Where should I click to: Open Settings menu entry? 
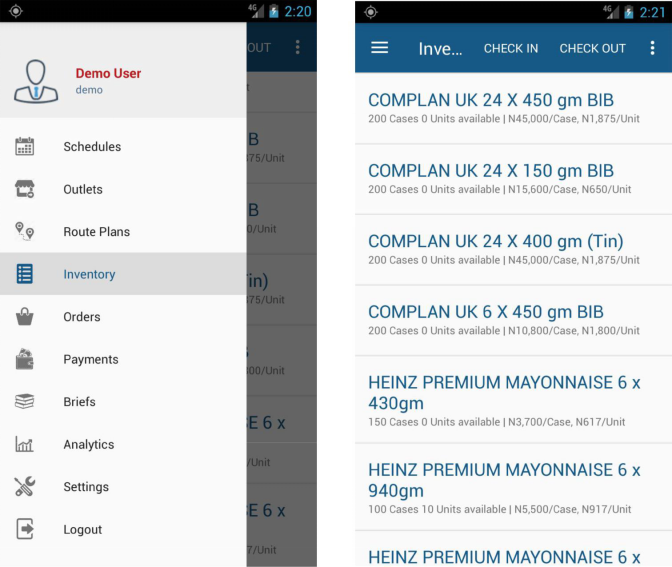coord(86,487)
